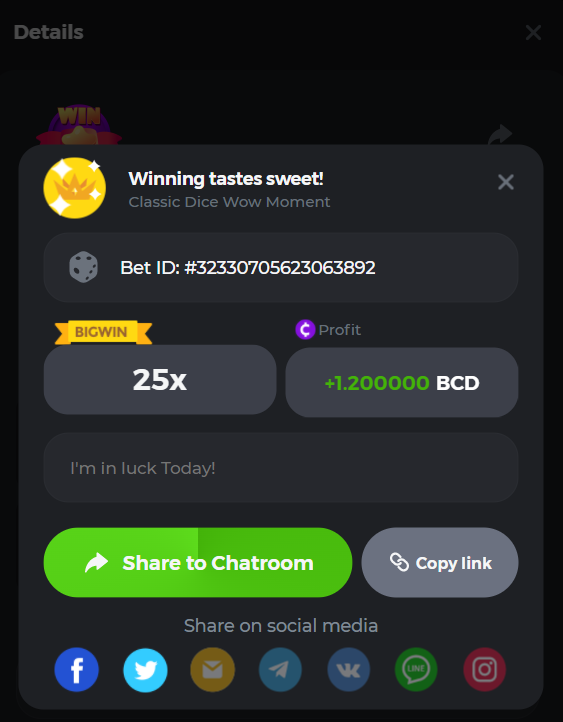Click the dice icon beside Bet ID
The height and width of the screenshot is (722, 563).
(83, 267)
